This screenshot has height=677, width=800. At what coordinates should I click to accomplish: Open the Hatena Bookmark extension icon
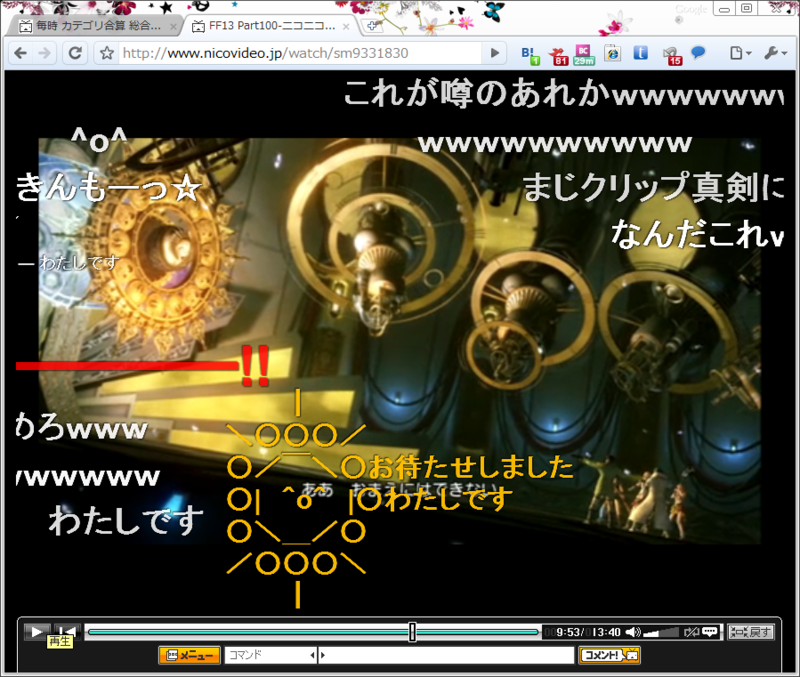[x=530, y=55]
